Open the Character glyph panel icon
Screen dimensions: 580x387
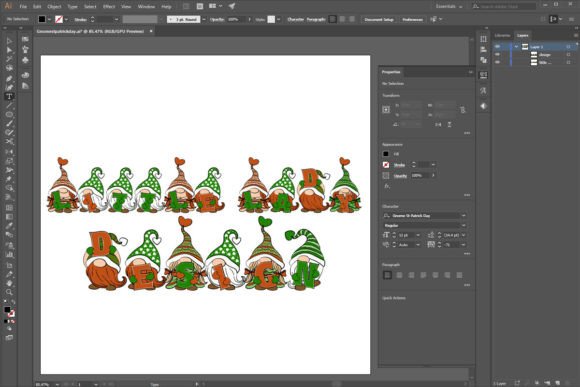click(483, 91)
